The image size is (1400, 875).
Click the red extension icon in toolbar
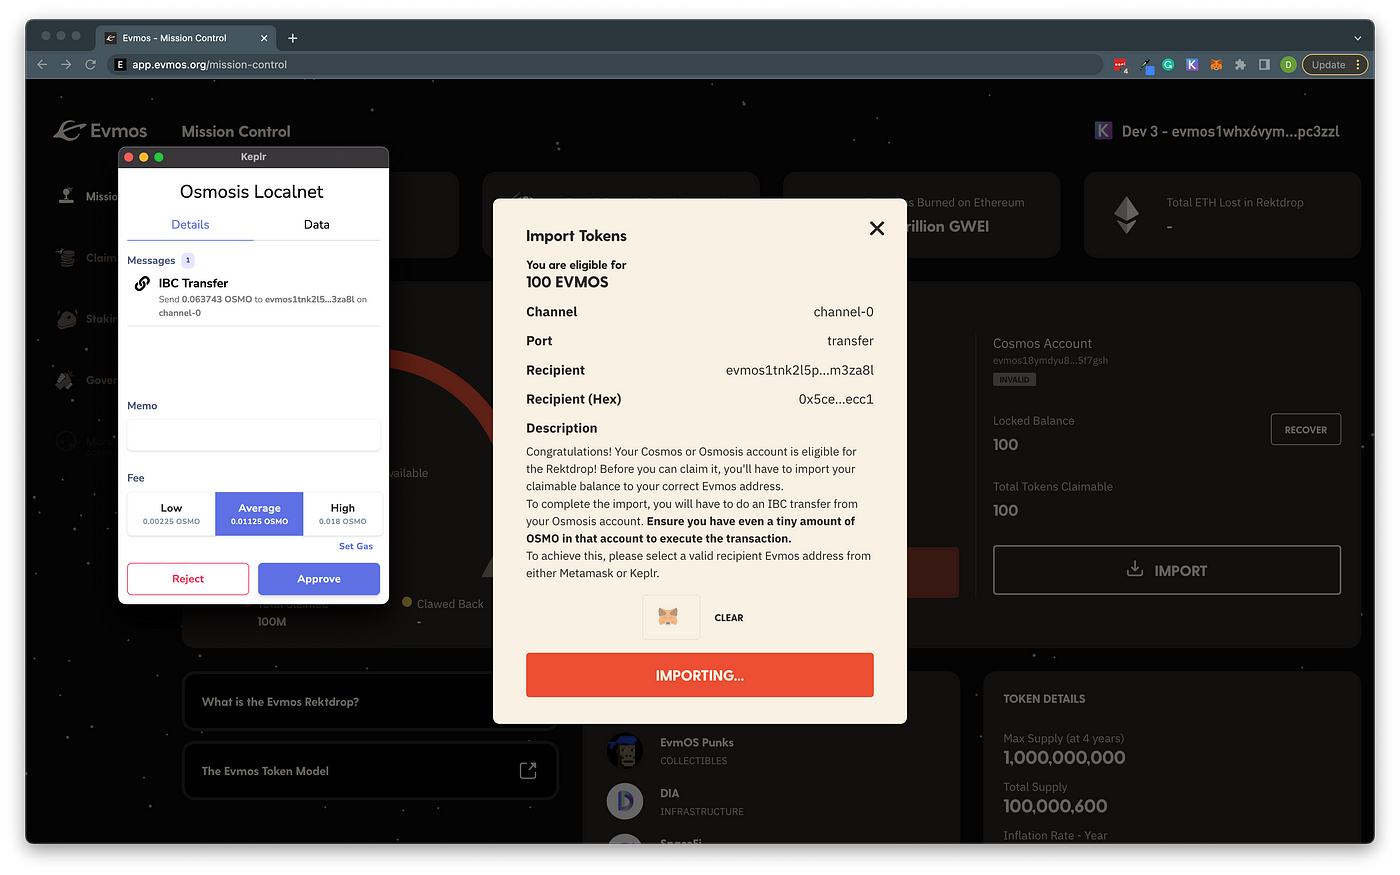pyautogui.click(x=1121, y=65)
